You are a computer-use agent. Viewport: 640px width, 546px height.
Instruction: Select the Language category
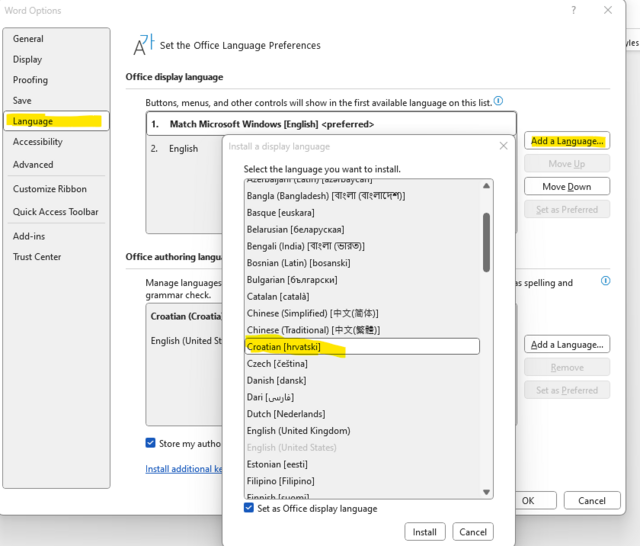(x=57, y=121)
